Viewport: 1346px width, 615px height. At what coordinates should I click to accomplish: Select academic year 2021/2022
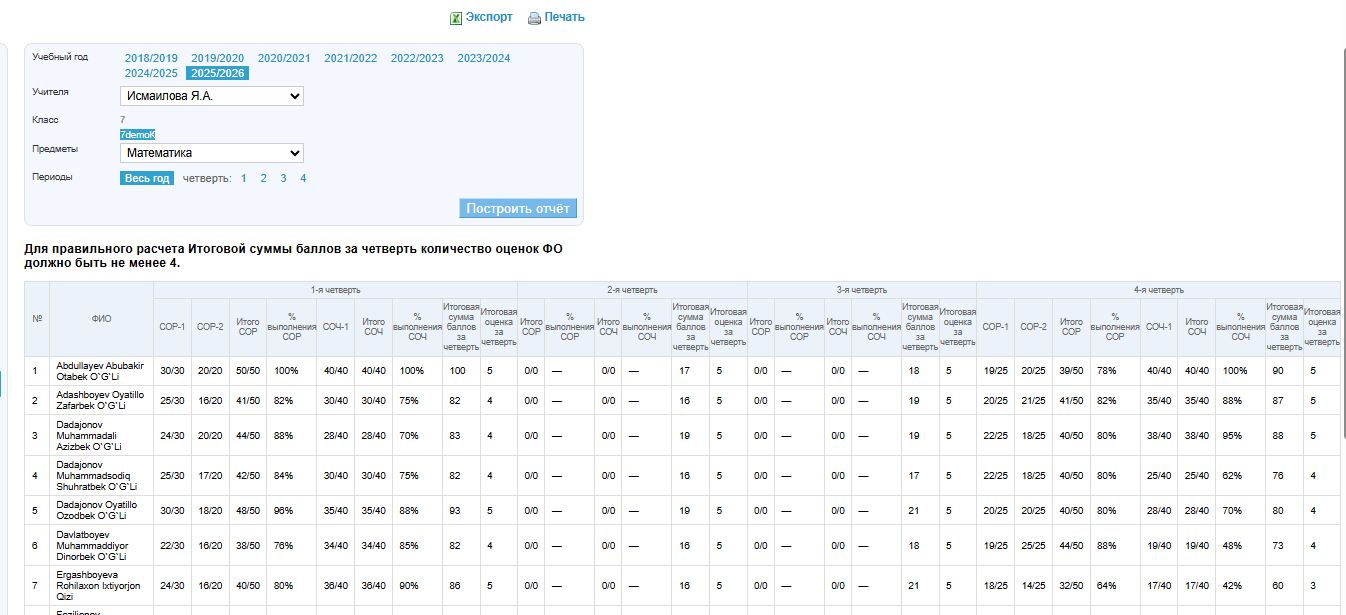[x=350, y=58]
